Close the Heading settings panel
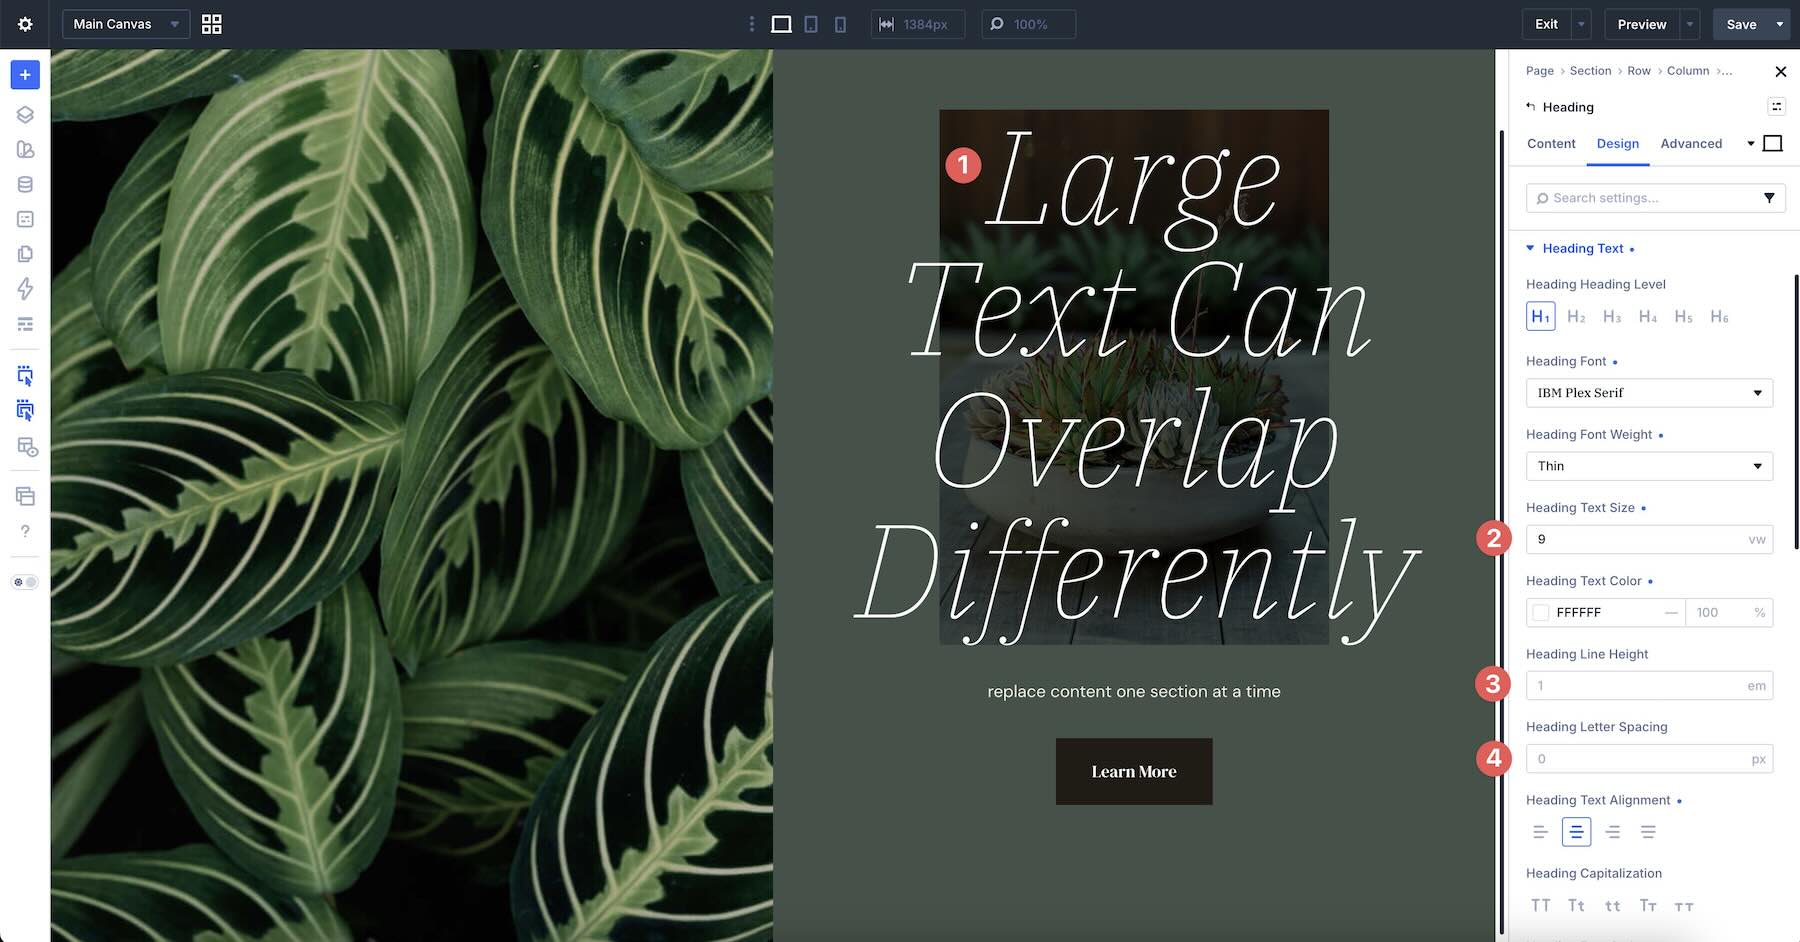 1780,71
